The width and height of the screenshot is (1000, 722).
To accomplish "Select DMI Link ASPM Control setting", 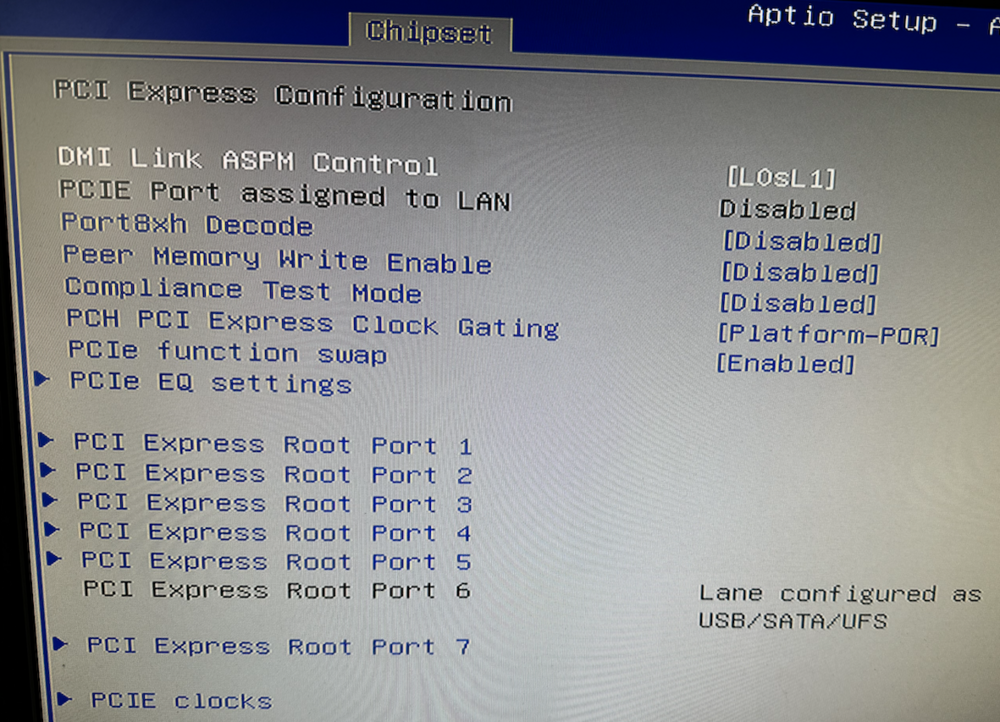I will click(247, 161).
